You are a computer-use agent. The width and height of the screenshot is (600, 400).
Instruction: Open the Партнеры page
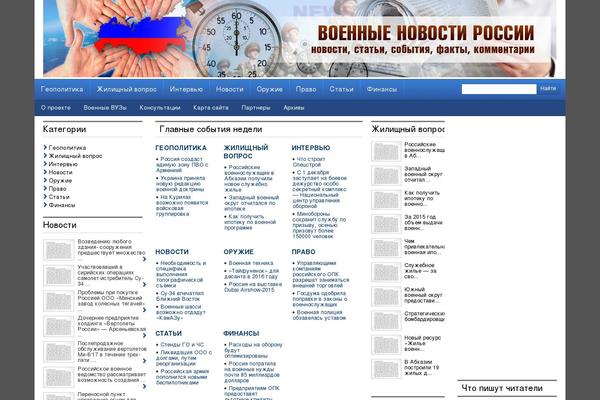click(256, 108)
